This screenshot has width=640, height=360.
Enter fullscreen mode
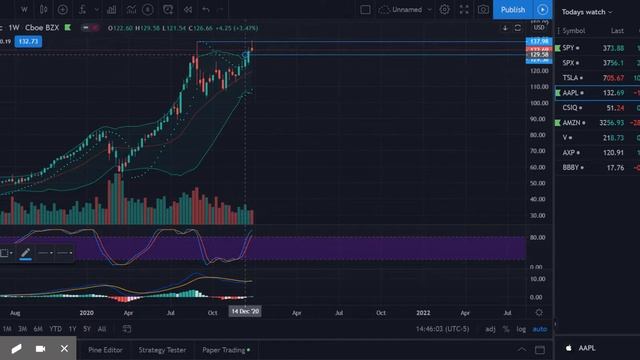point(464,9)
